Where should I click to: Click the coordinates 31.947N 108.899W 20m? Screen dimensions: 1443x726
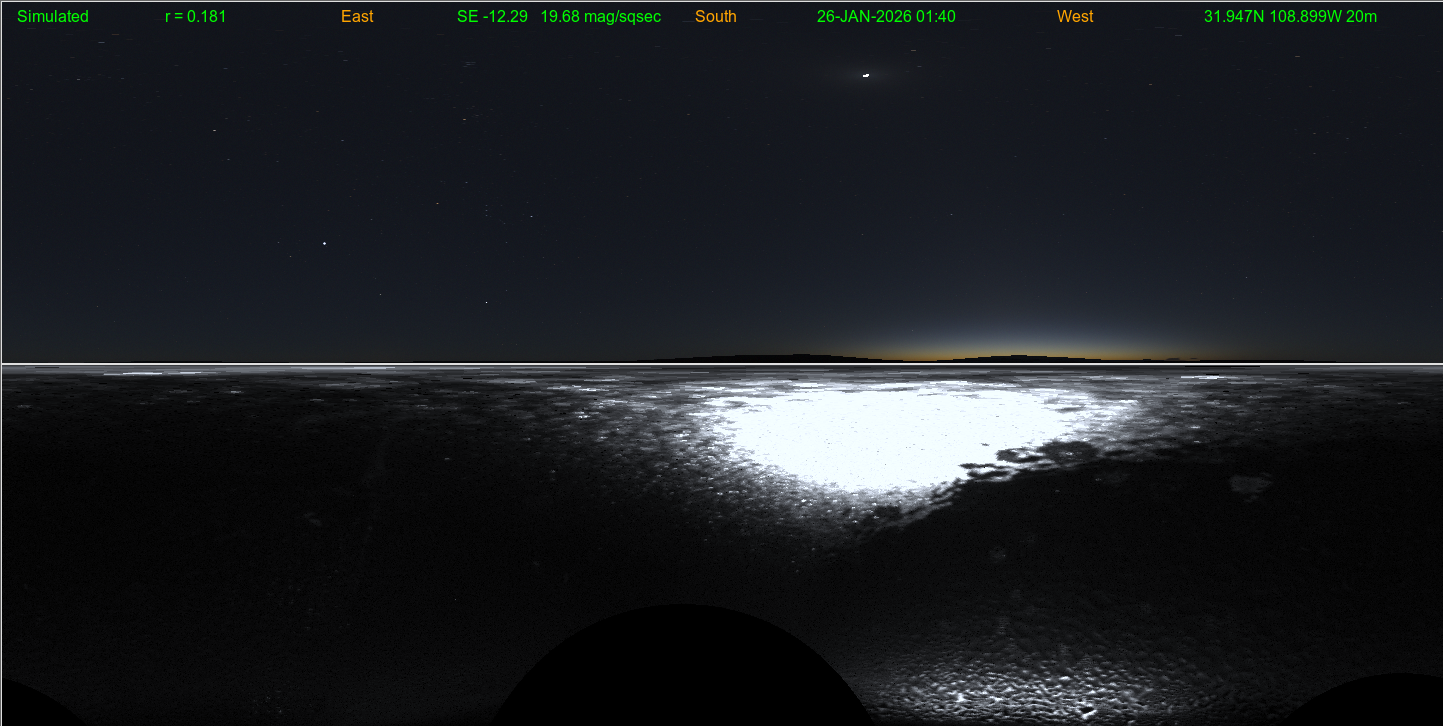[1290, 17]
